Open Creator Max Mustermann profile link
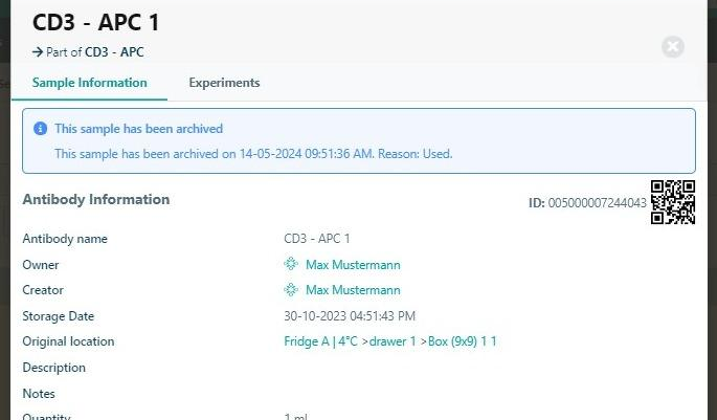Viewport: 717px width, 420px height. (352, 290)
